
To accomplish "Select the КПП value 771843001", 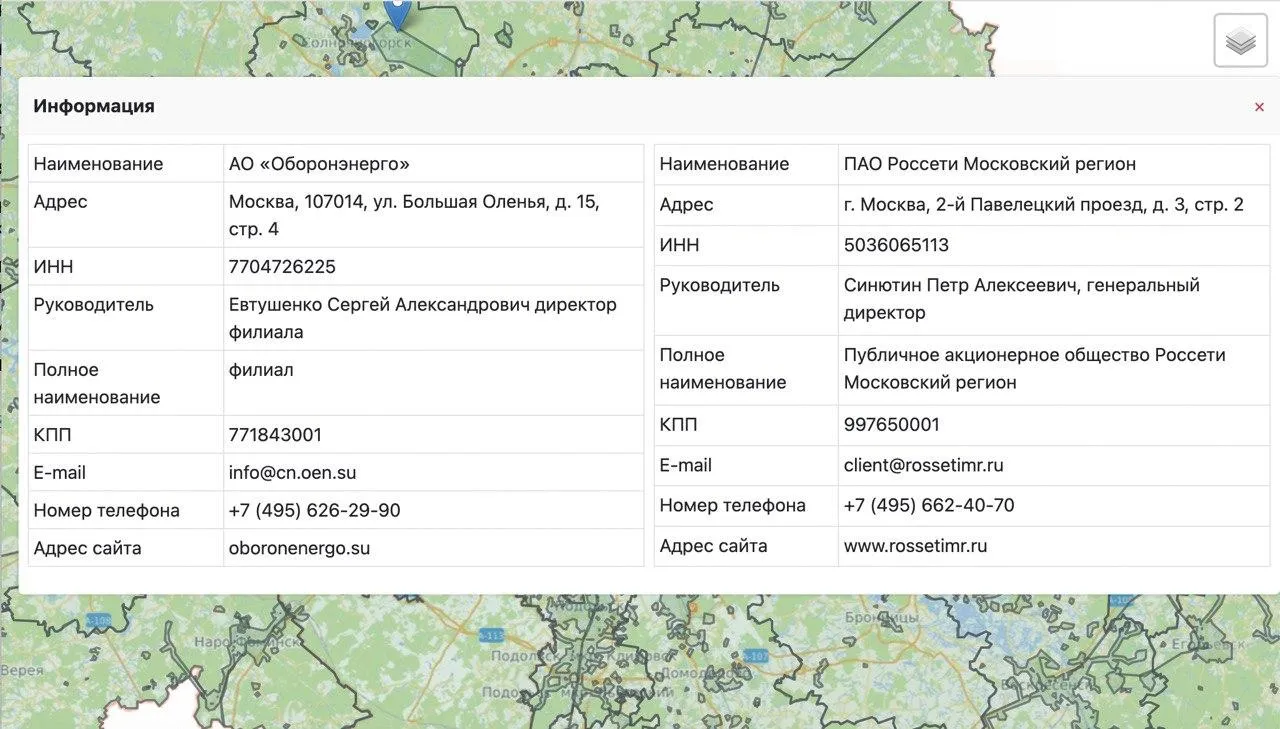I will point(275,435).
